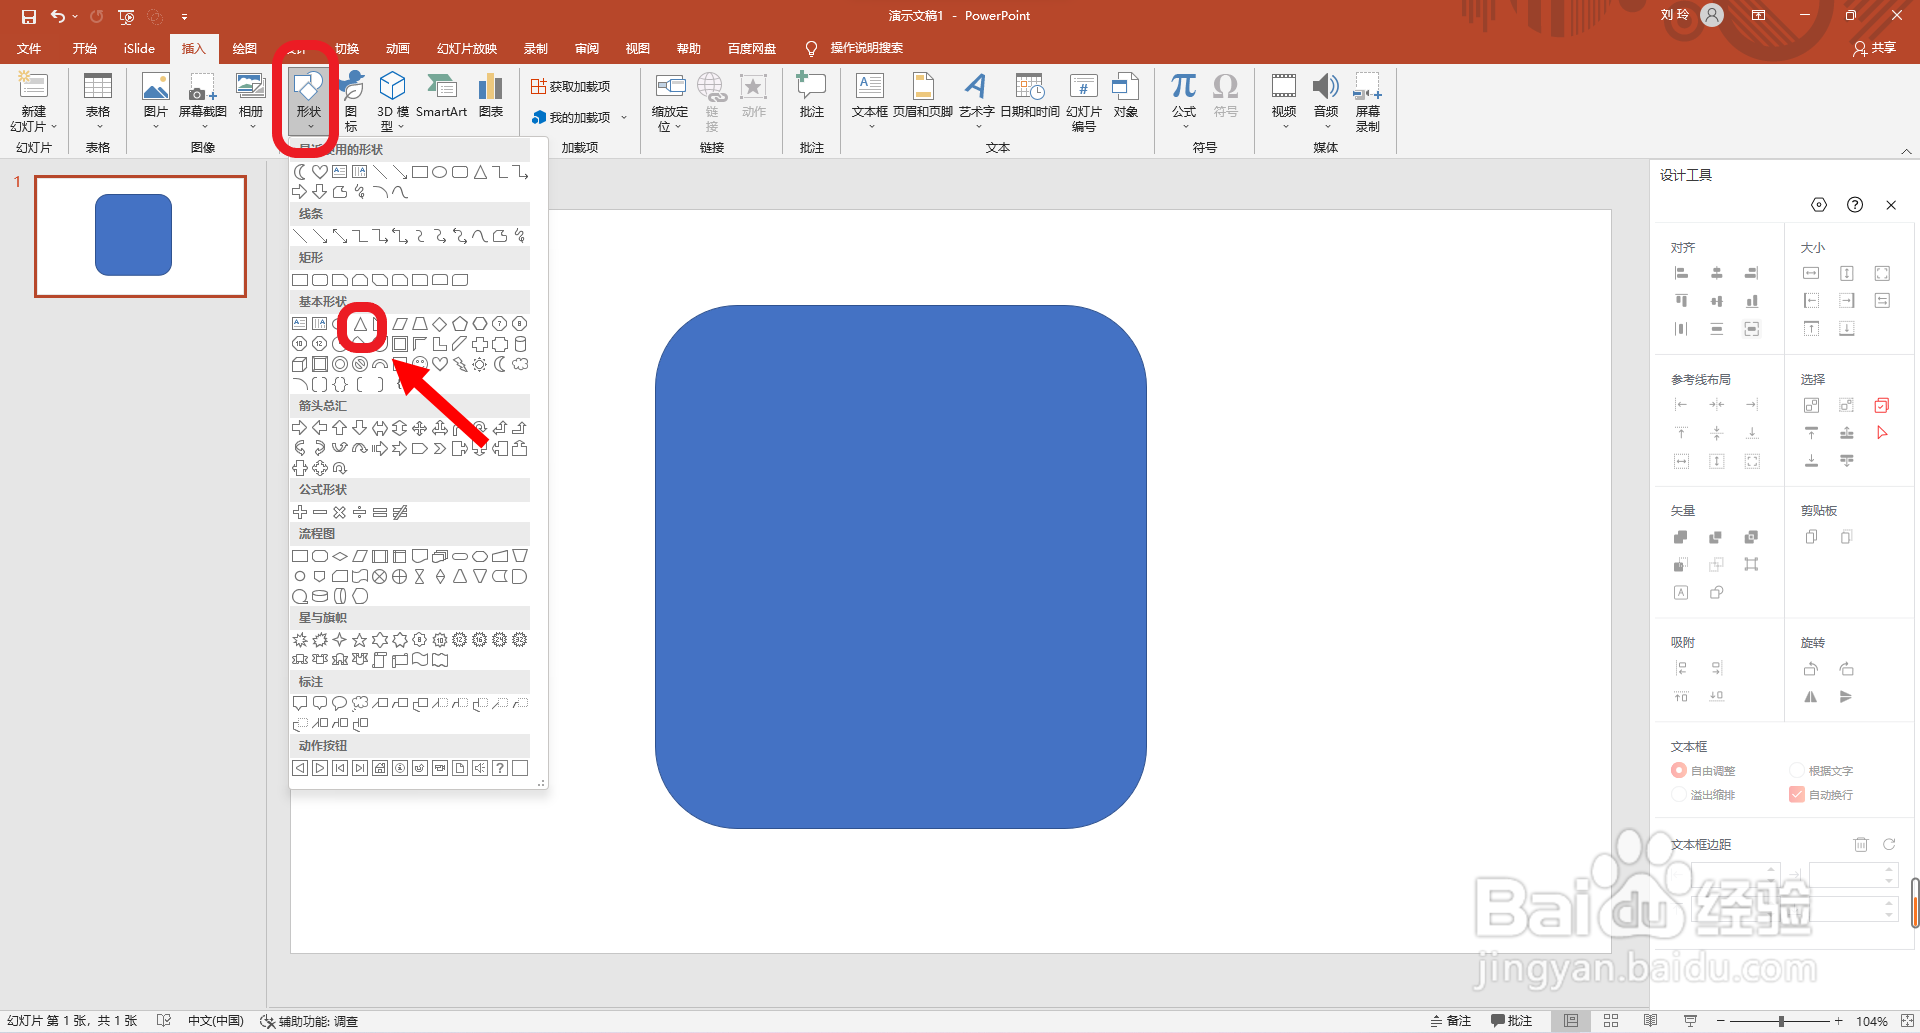Uncheck 自动换行 checkbox
Viewport: 1920px width, 1033px height.
click(x=1796, y=794)
